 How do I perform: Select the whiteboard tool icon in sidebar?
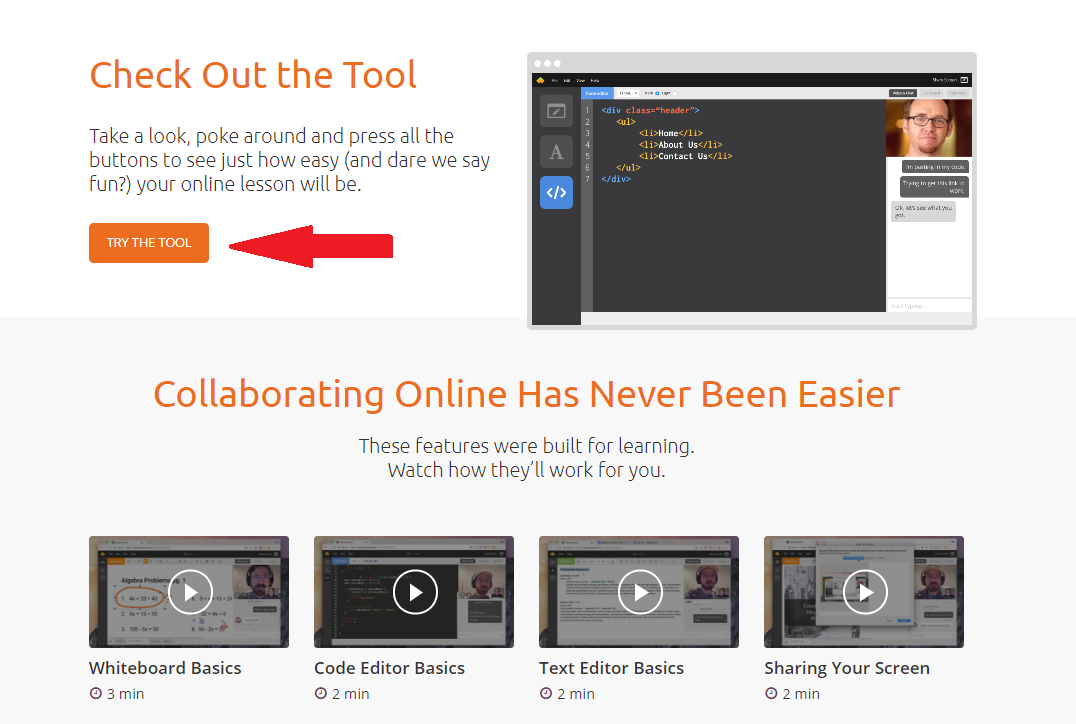(556, 111)
